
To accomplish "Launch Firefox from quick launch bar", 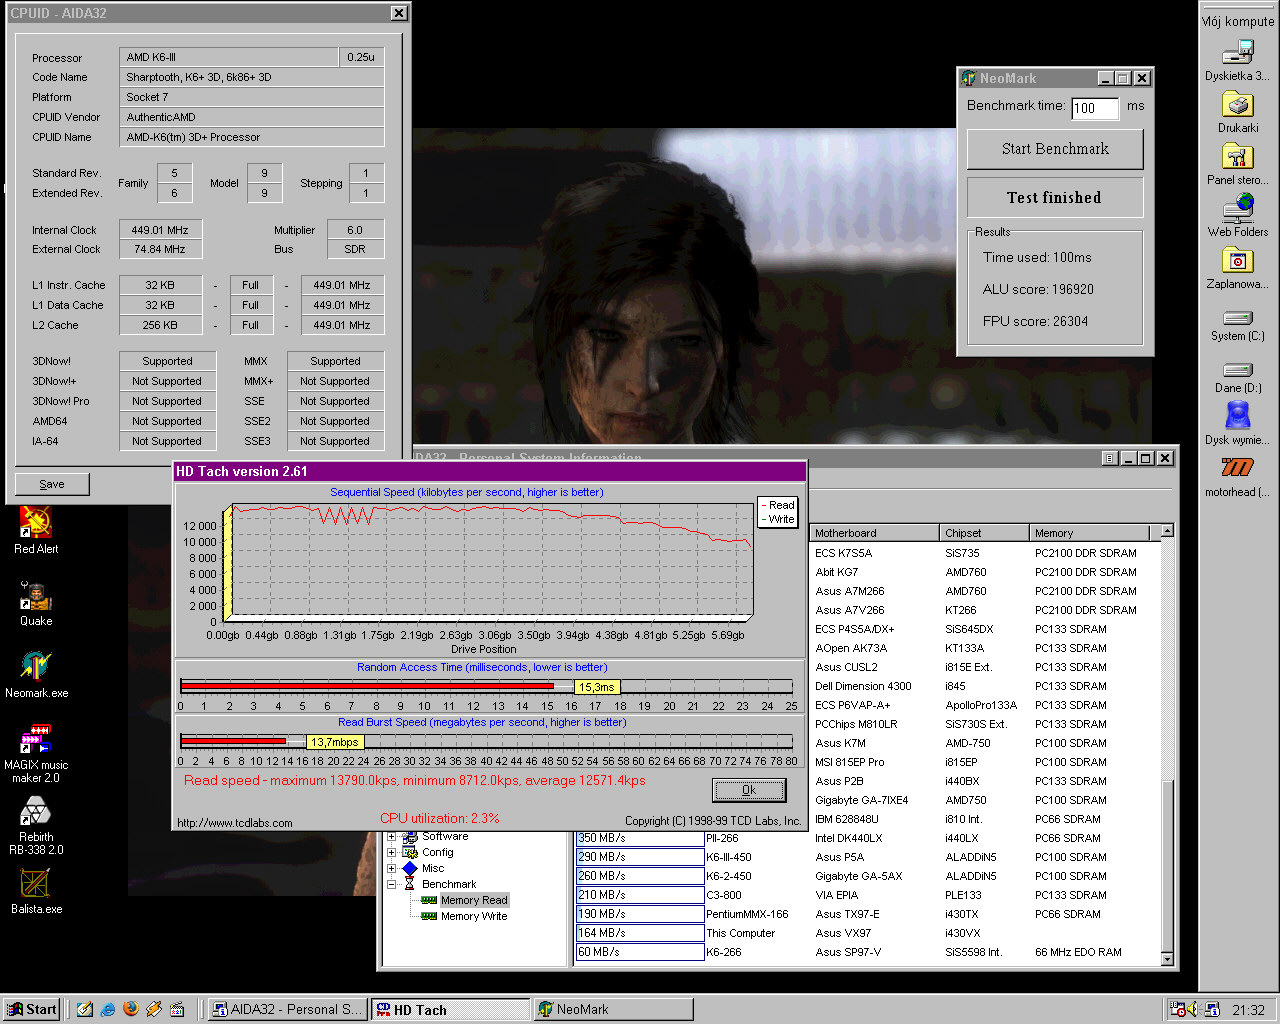I will (x=131, y=1009).
